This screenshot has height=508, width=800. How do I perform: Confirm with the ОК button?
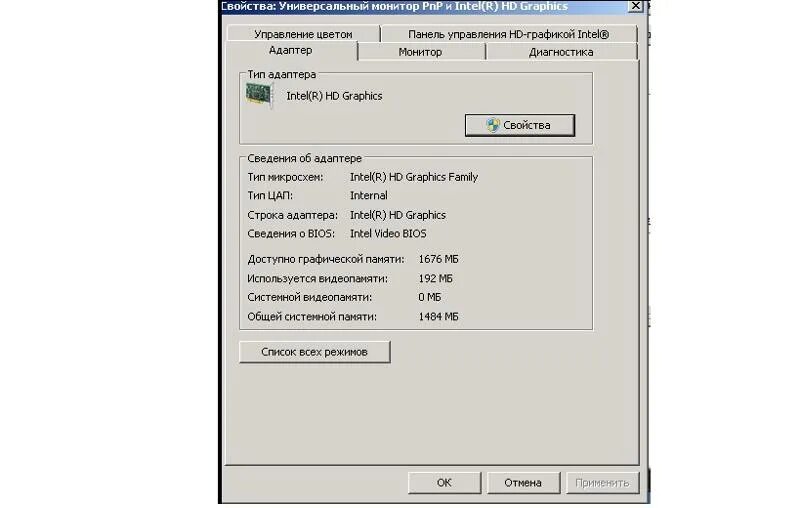[x=444, y=482]
